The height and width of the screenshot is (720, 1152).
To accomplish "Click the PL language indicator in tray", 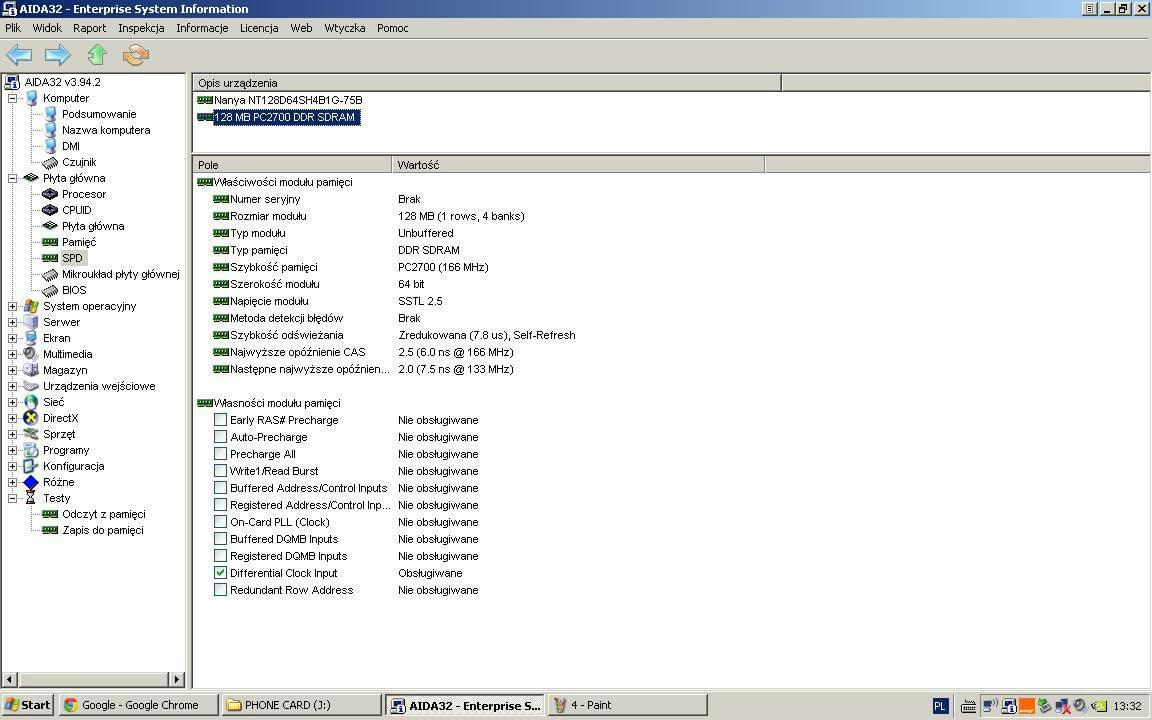I will (x=940, y=706).
